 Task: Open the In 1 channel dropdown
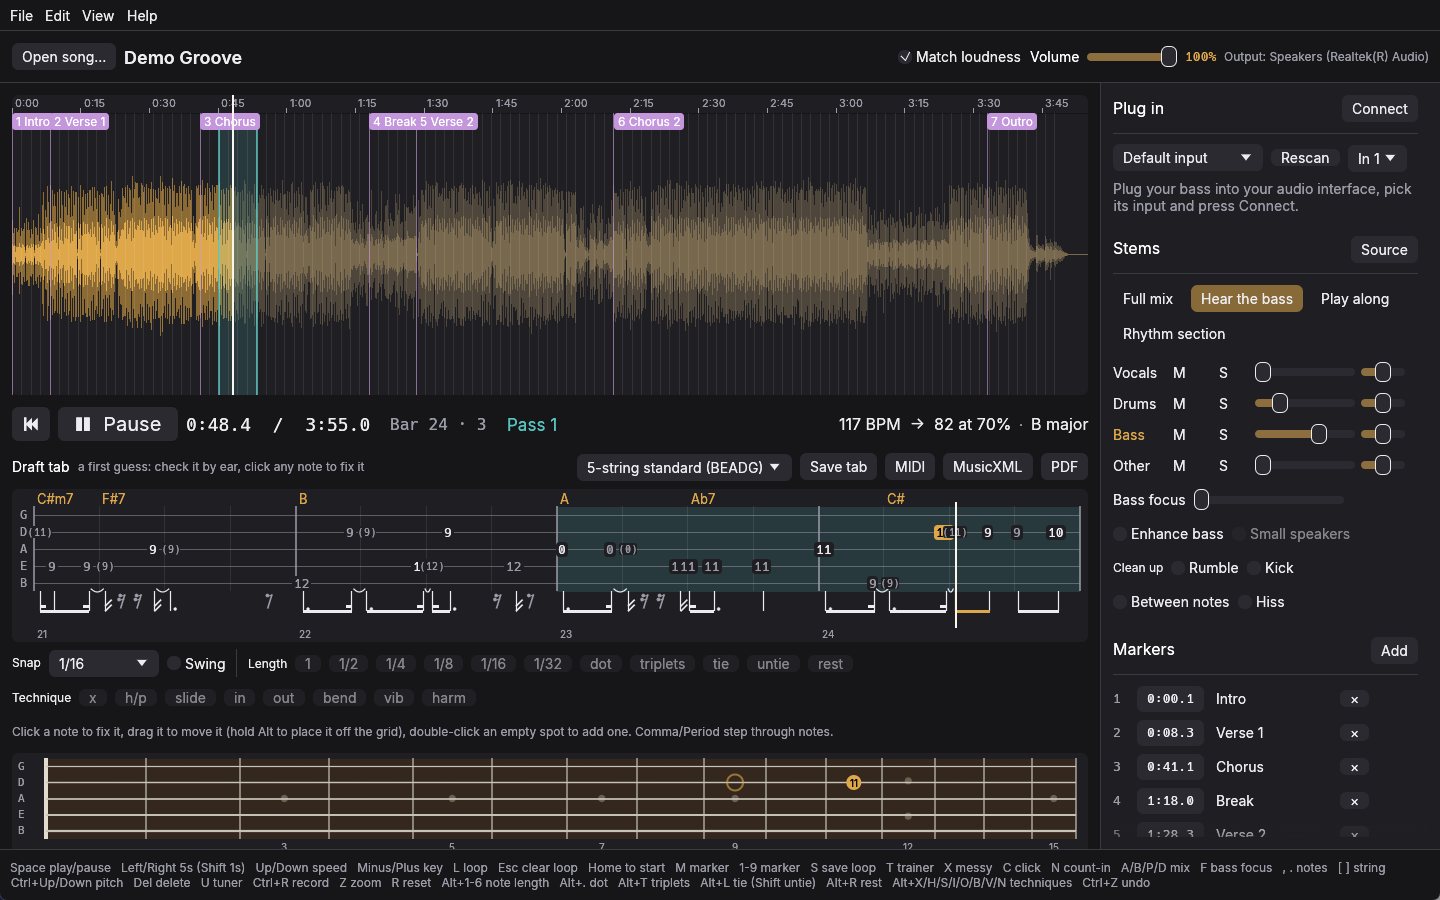click(x=1376, y=158)
